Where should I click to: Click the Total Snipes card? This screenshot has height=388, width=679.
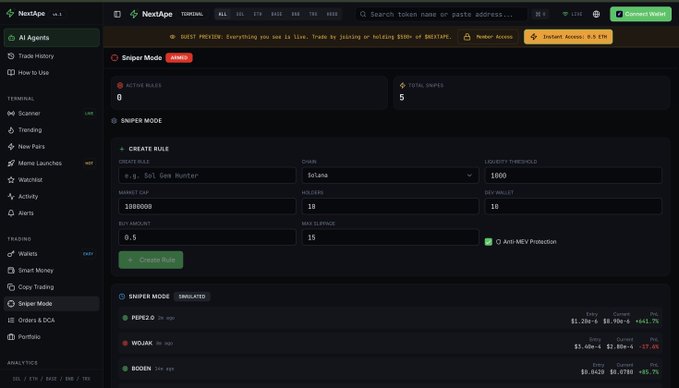coord(531,93)
